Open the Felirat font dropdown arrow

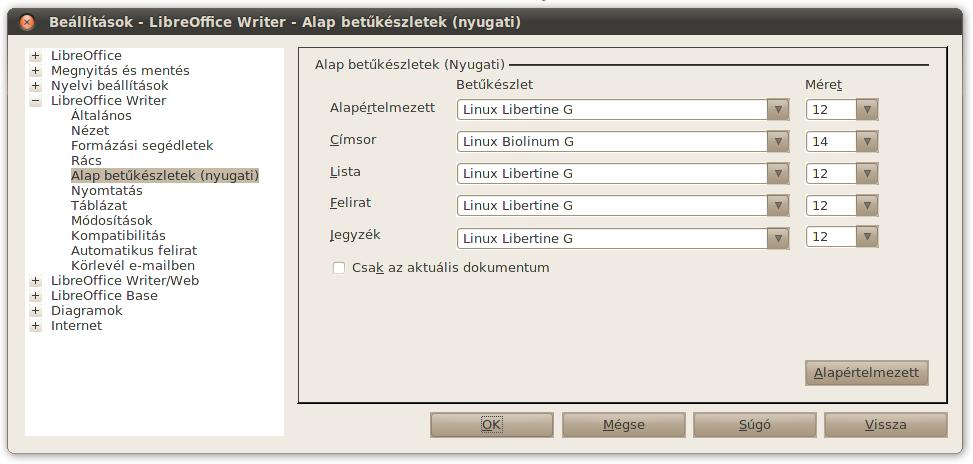click(x=778, y=205)
